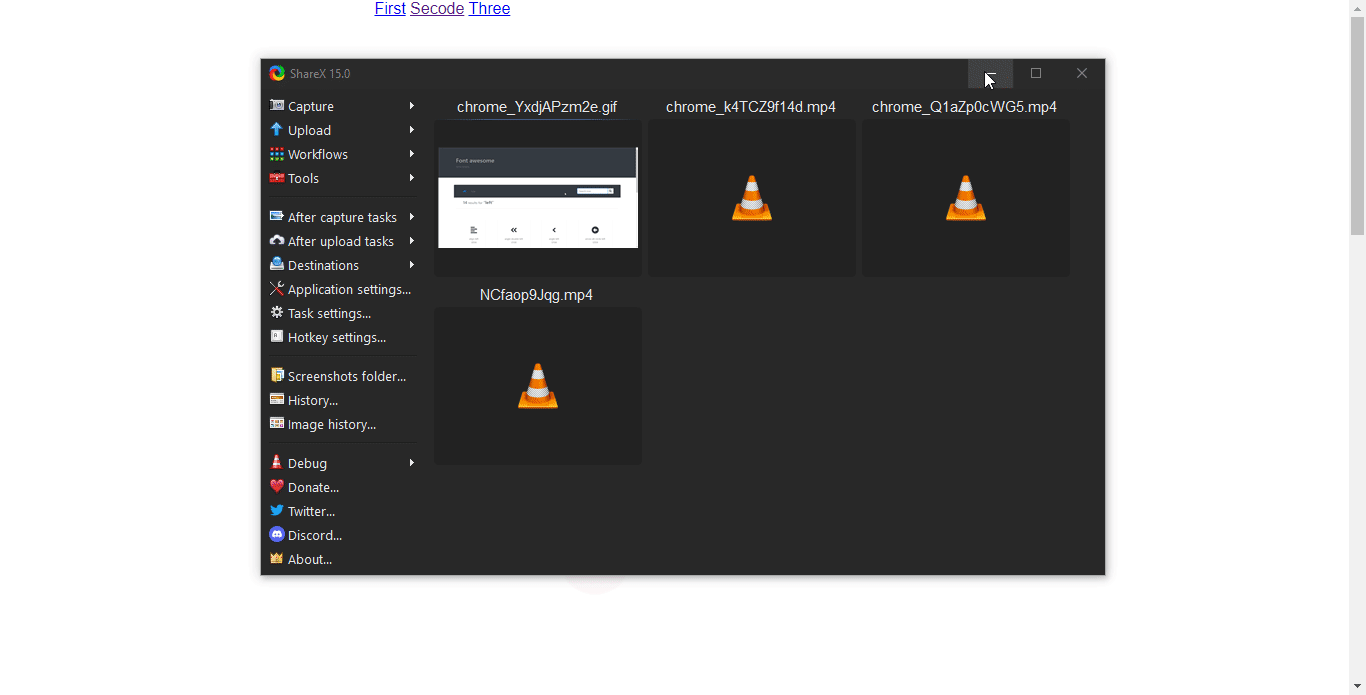1366x695 pixels.
Task: Open Task settings
Action: 342,313
